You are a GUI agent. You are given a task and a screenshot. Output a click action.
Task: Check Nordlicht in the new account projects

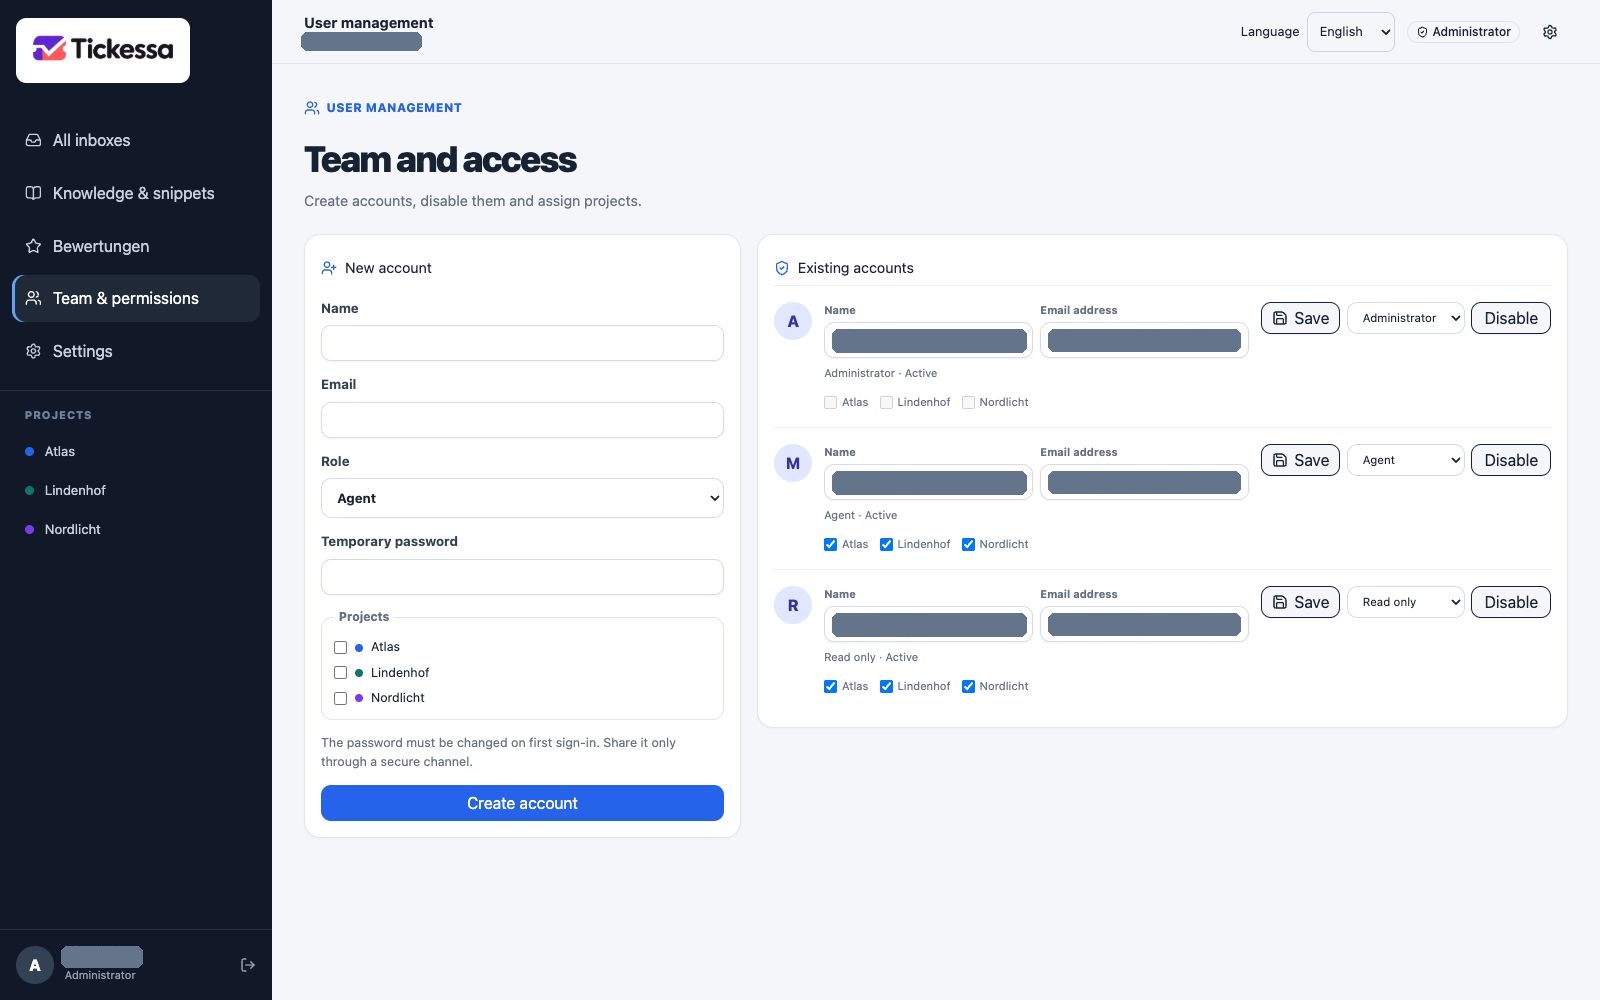(341, 698)
